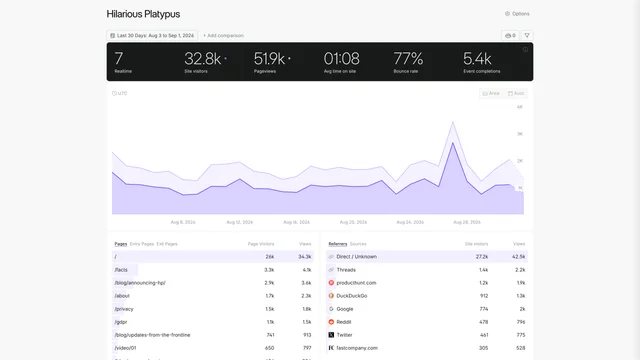Switch to the Referrers tab
Screen dimensions: 640x360
tap(338, 244)
